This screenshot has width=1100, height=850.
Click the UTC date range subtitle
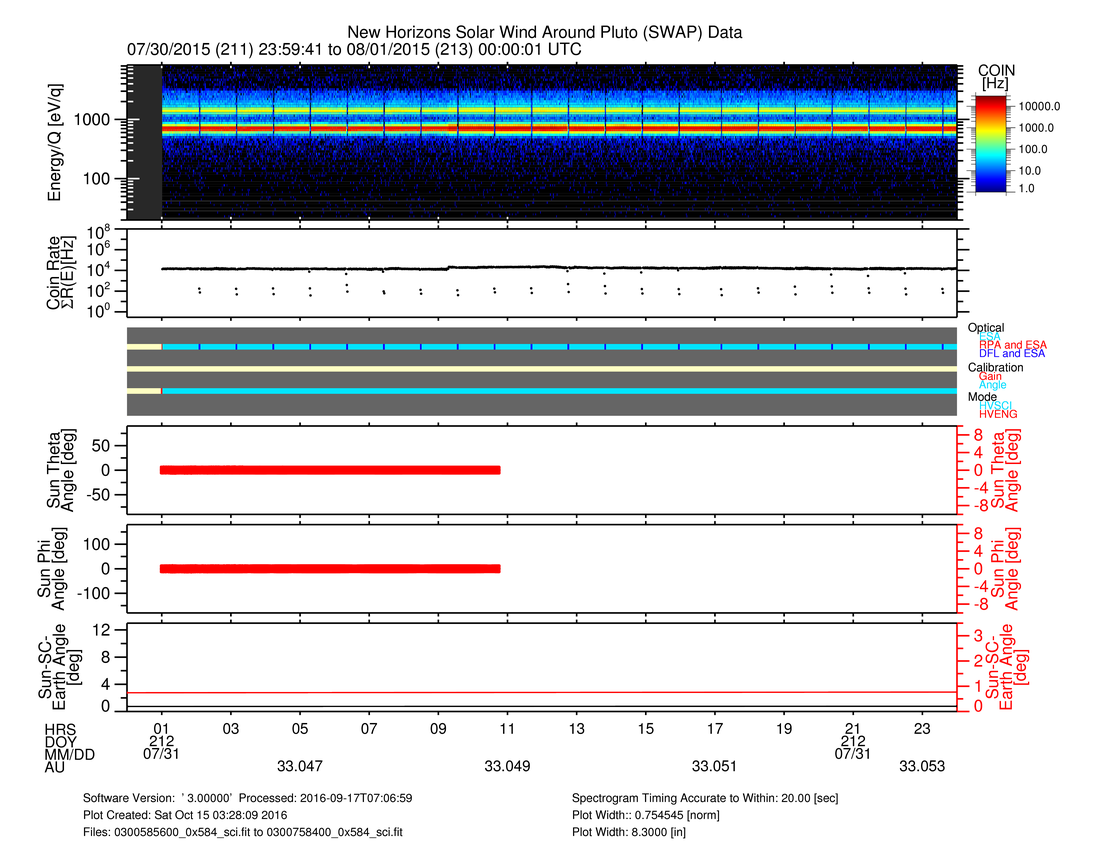pos(354,49)
